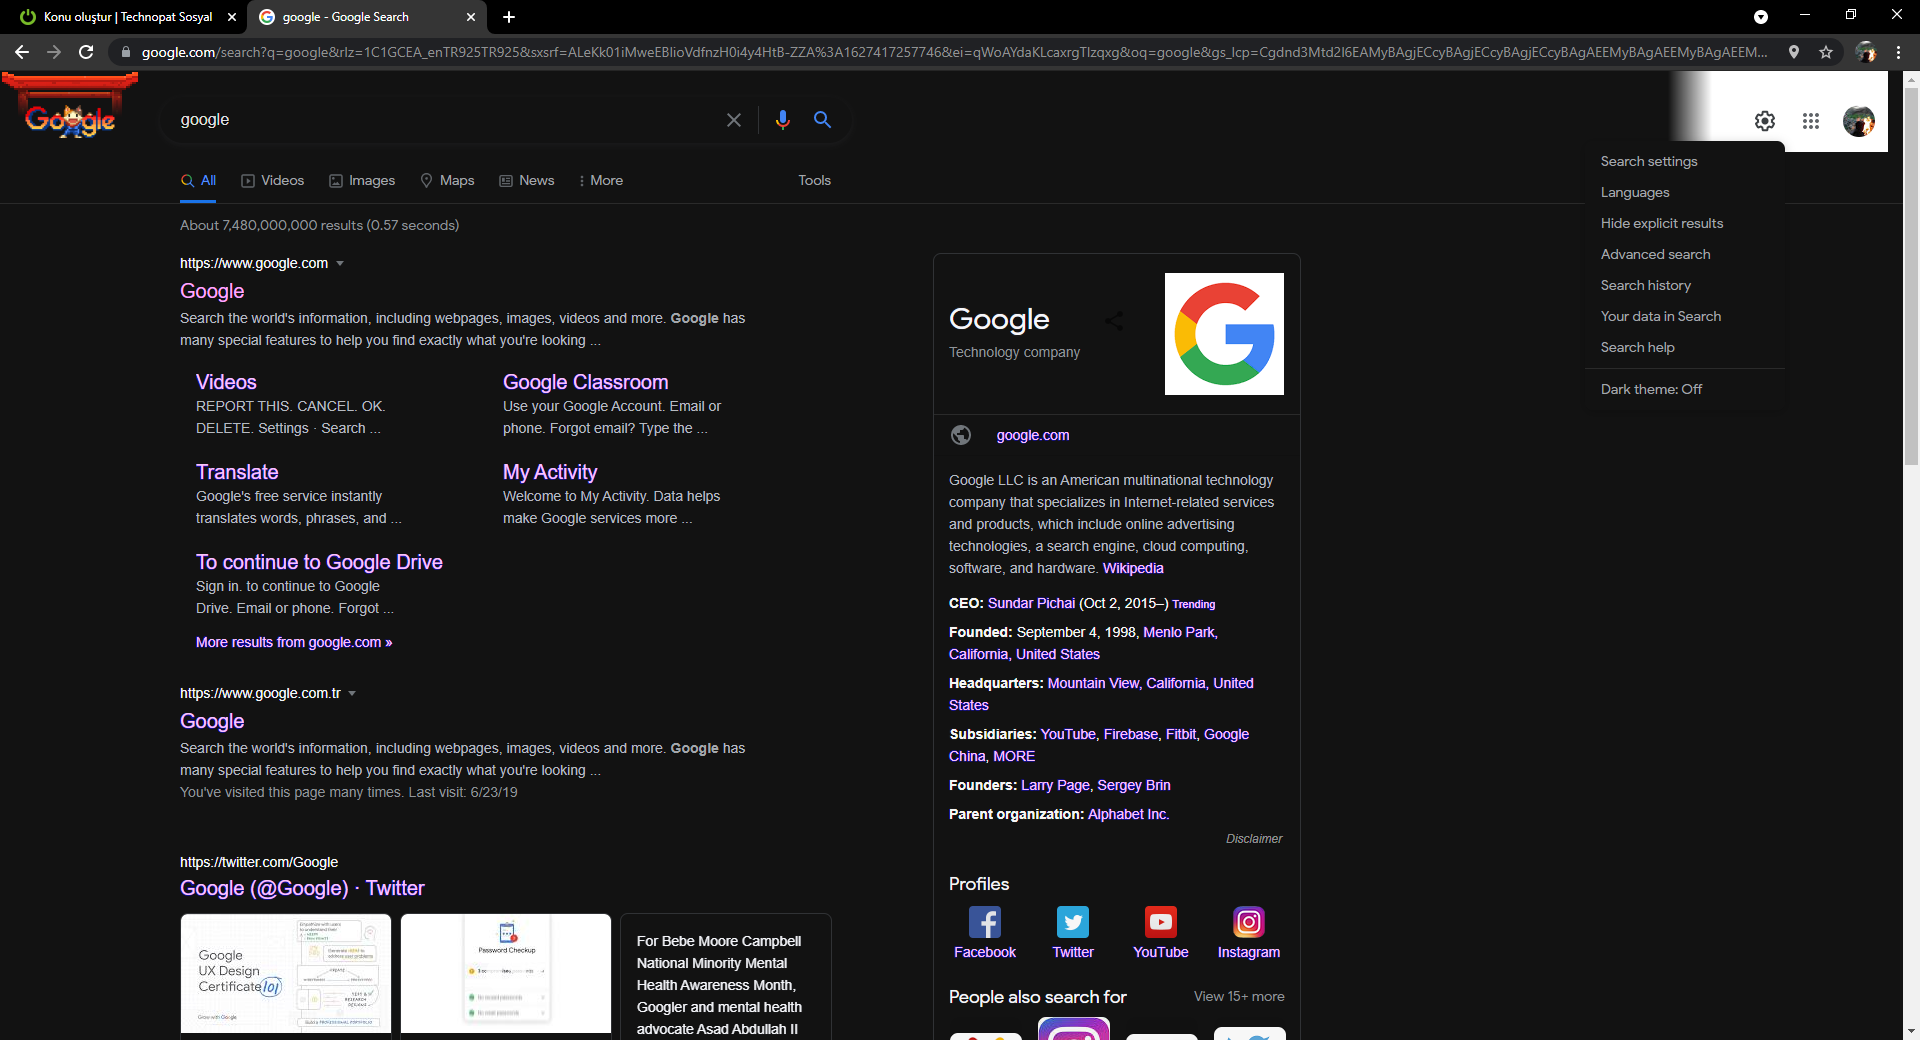This screenshot has width=1920, height=1040.
Task: Open Chrome profile avatar in toolbar
Action: click(x=1866, y=52)
